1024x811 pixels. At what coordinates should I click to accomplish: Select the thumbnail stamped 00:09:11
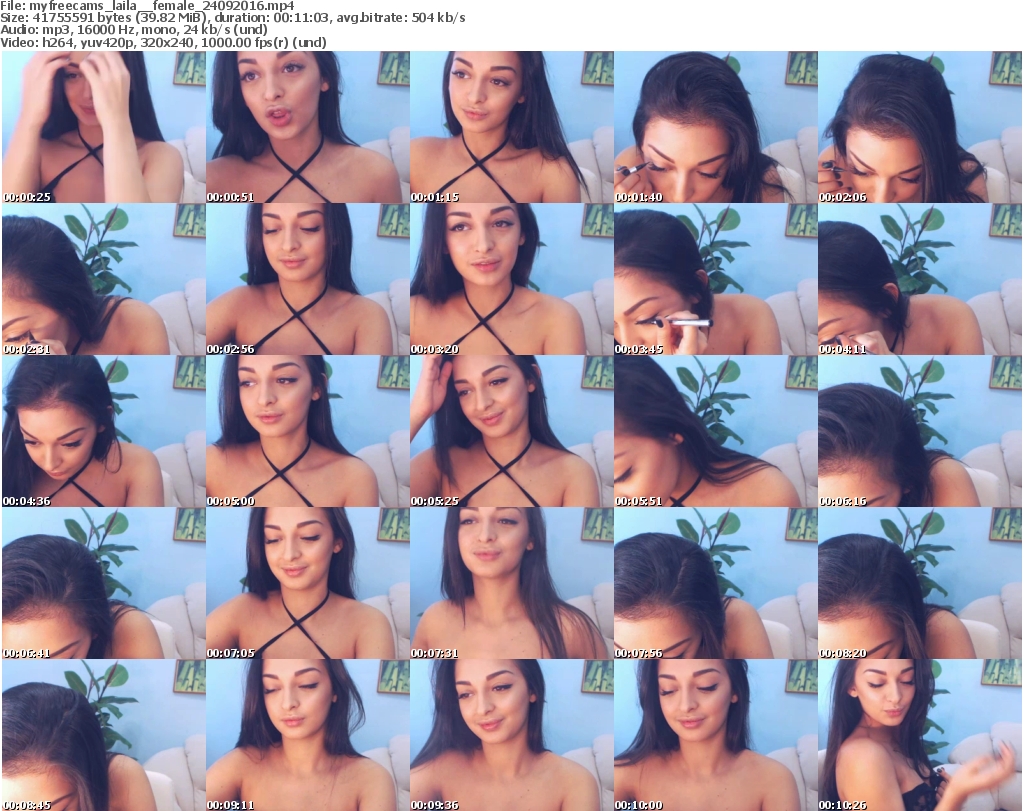(308, 735)
